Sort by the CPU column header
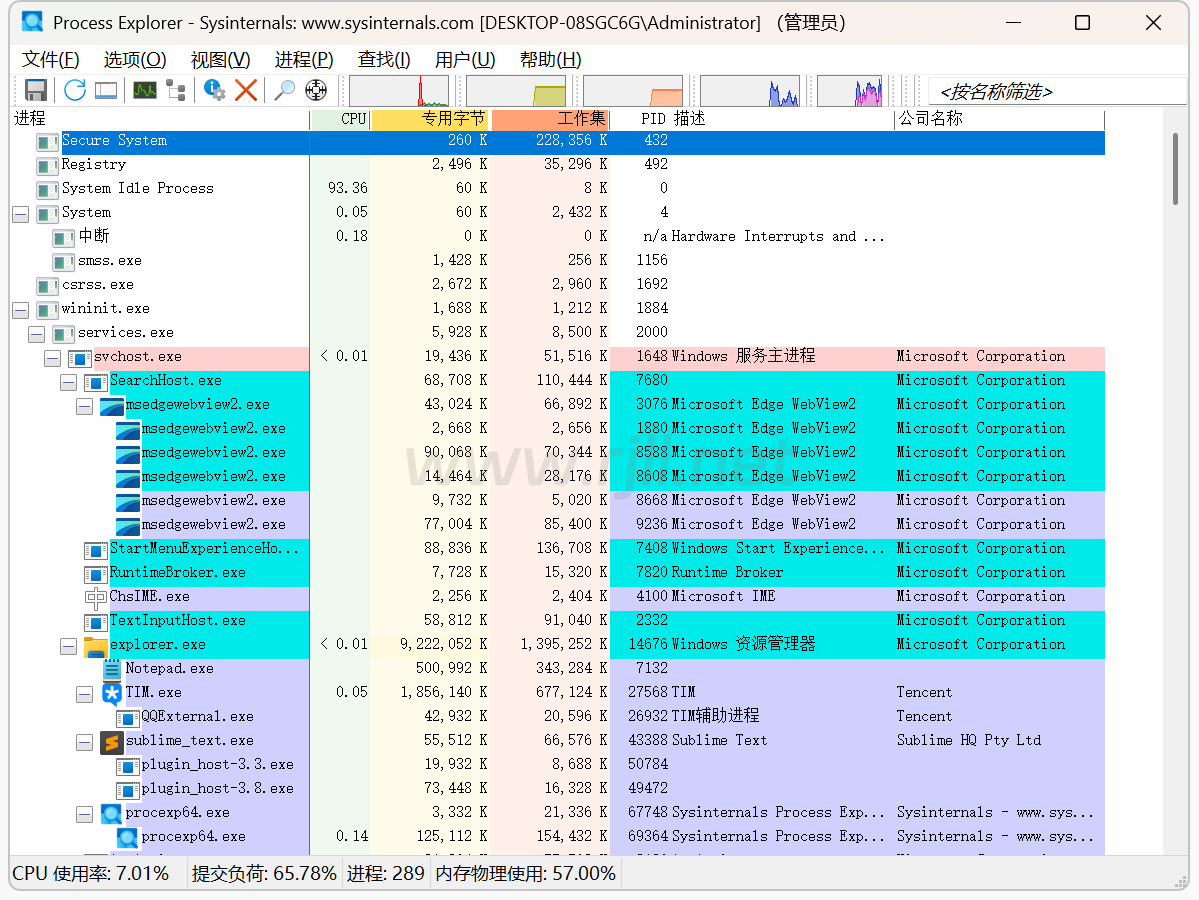The image size is (1199, 900). tap(340, 119)
